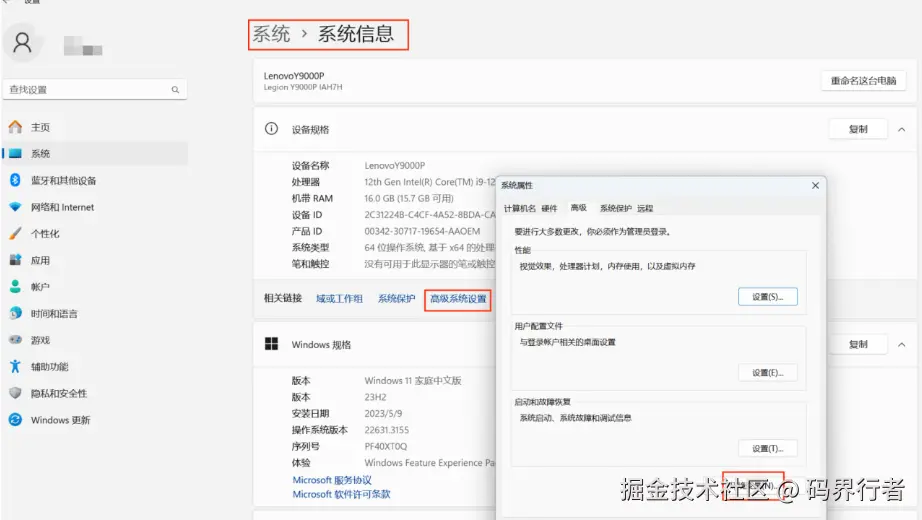922x520 pixels.
Task: Click 序列号 value PF40XT0Q
Action: coord(385,446)
